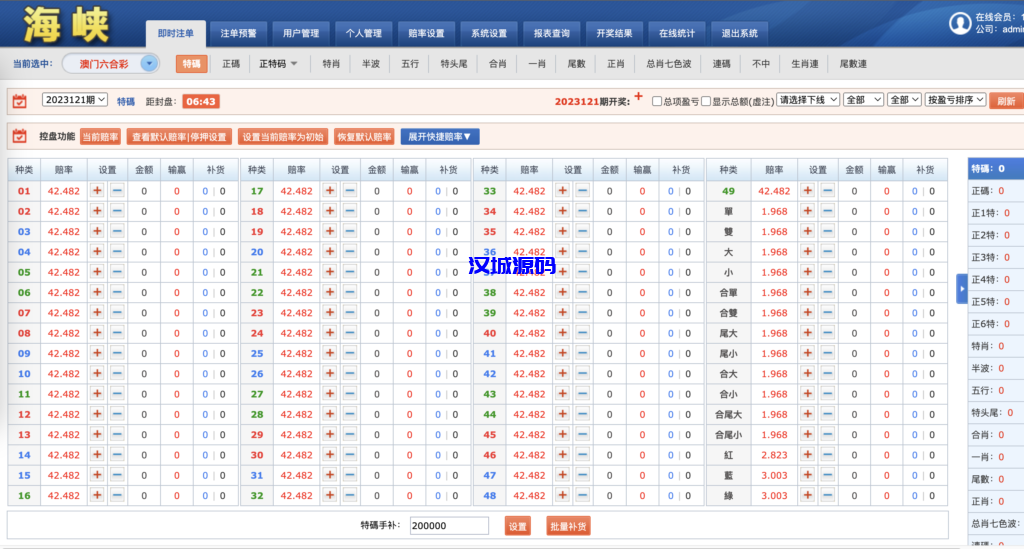Decrease odds for 單 row
The height and width of the screenshot is (549, 1024).
pyautogui.click(x=828, y=211)
